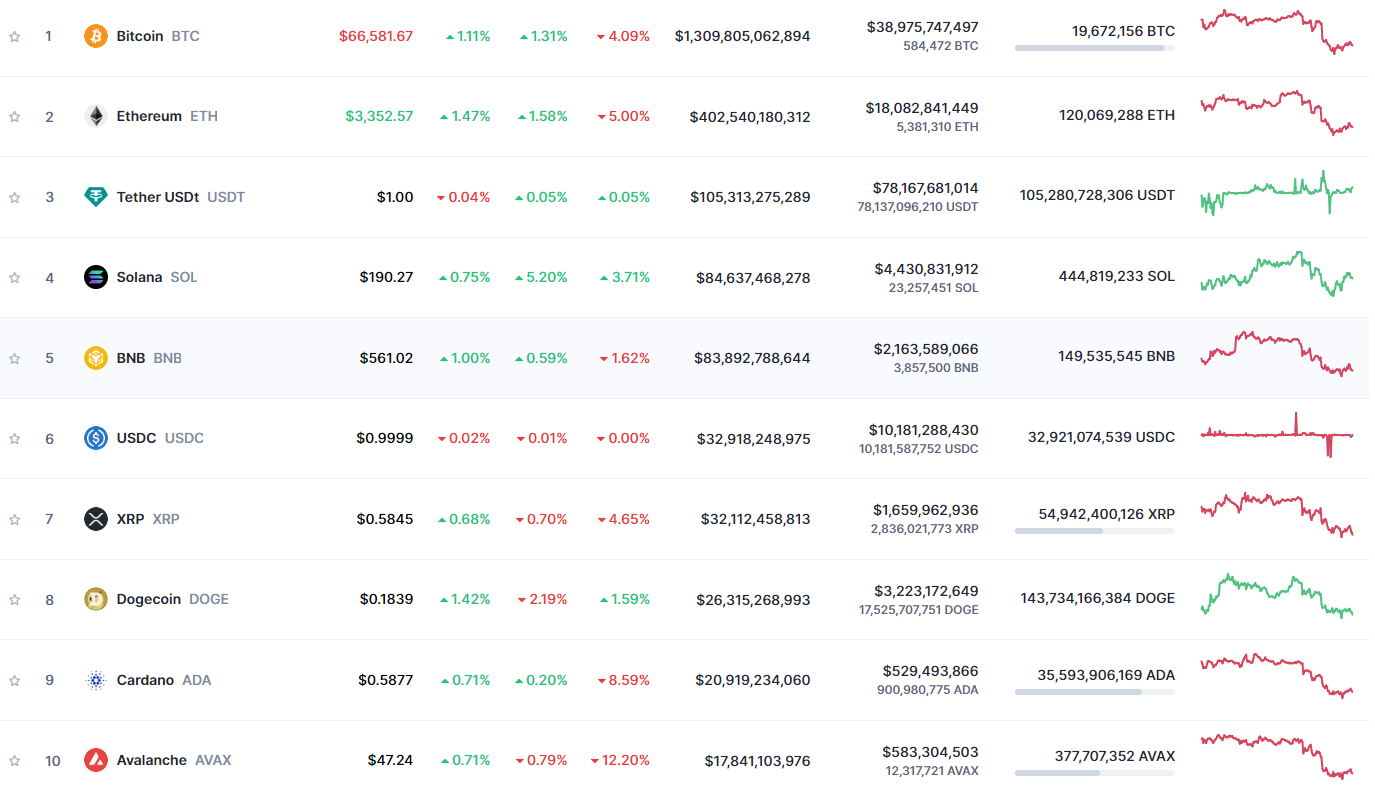Click XRP price $0.5845

click(385, 519)
